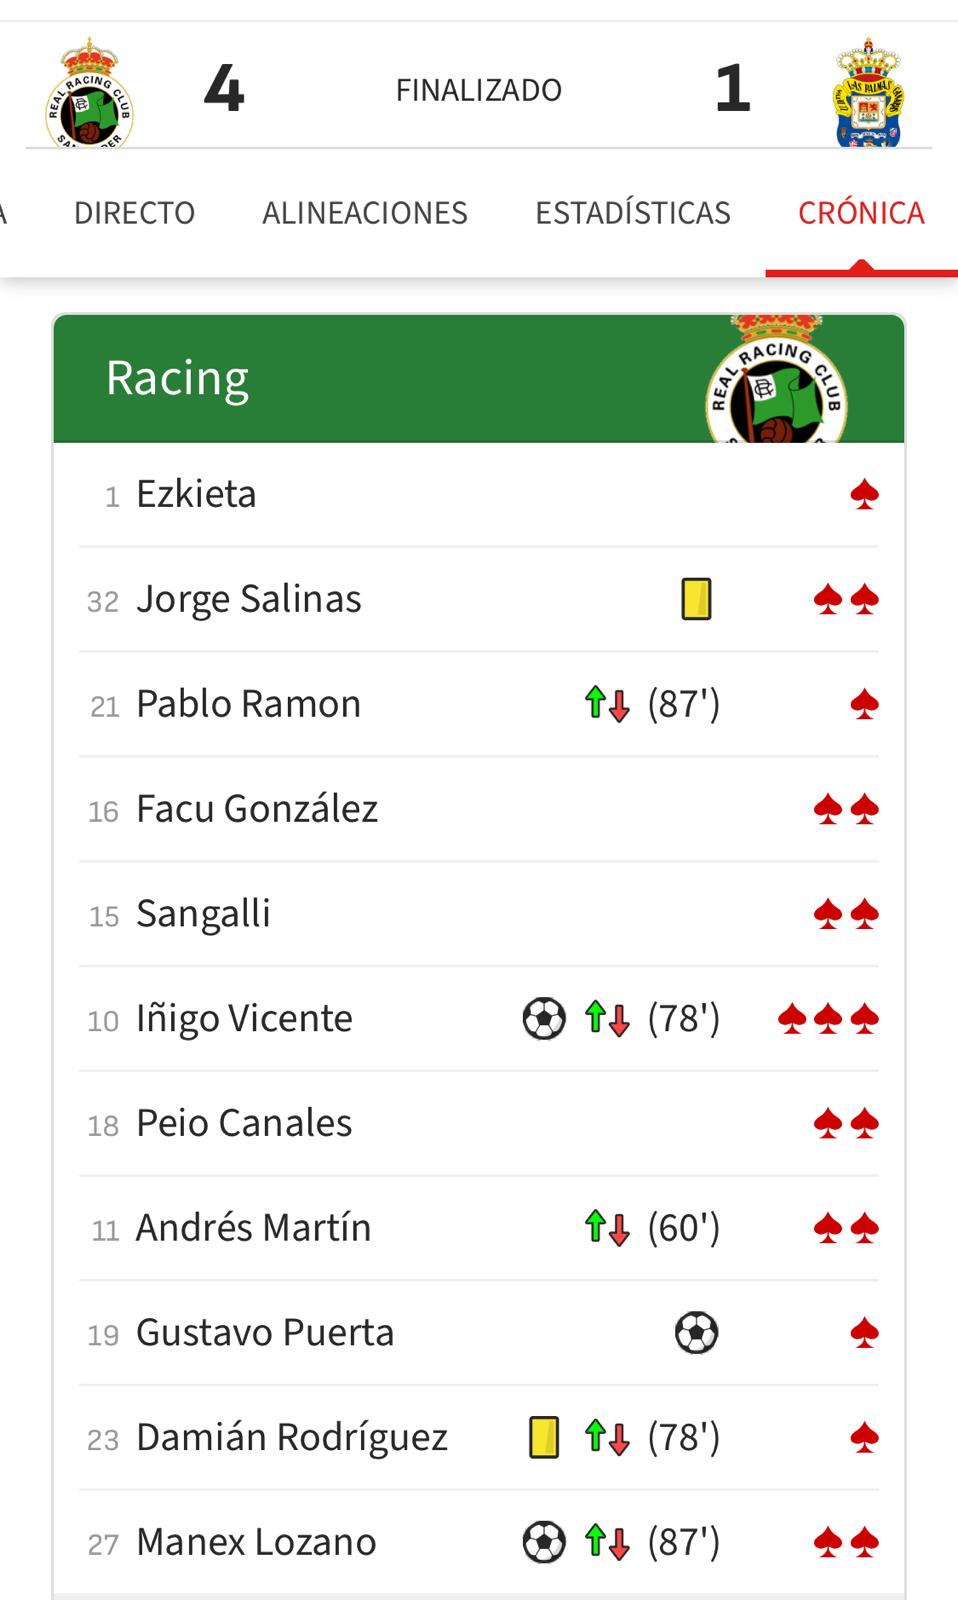Viewport: 958px width, 1600px height.
Task: Click the Racing team header crest
Action: [776, 385]
